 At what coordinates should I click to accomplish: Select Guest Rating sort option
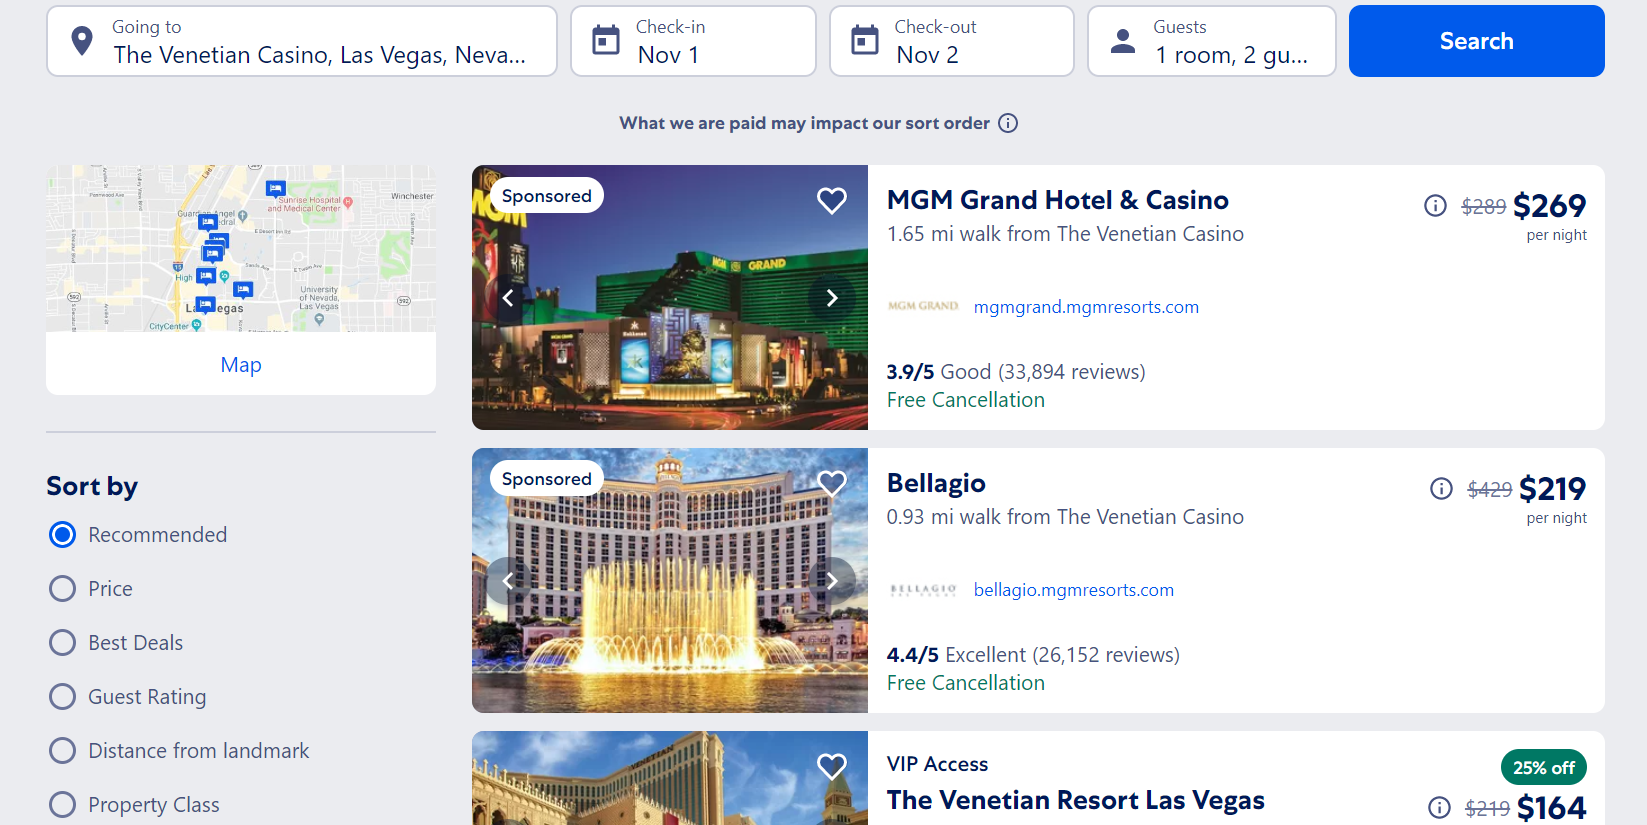click(x=128, y=697)
